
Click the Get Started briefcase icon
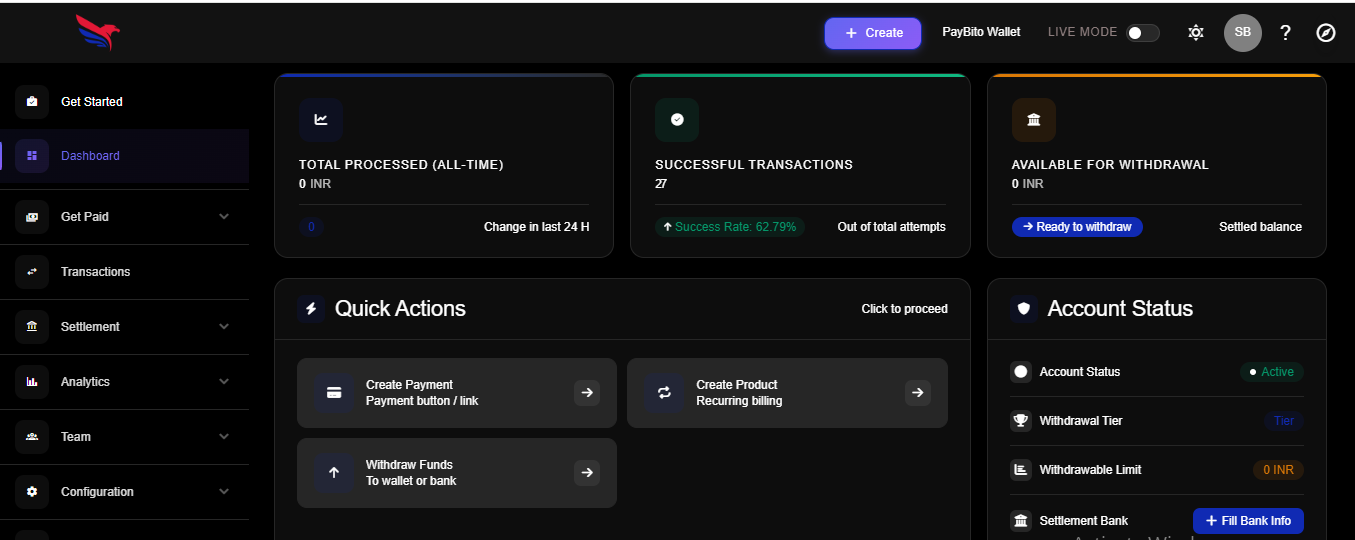click(x=32, y=101)
